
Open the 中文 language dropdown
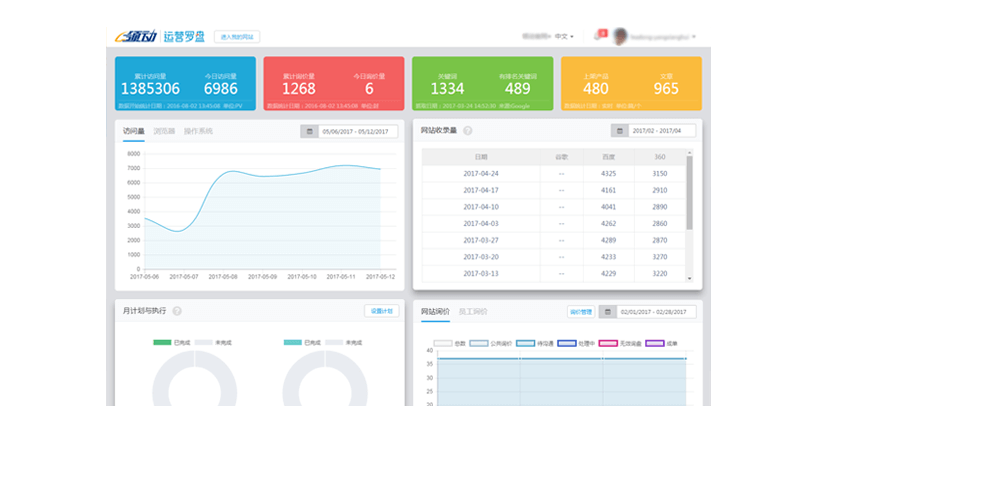563,36
